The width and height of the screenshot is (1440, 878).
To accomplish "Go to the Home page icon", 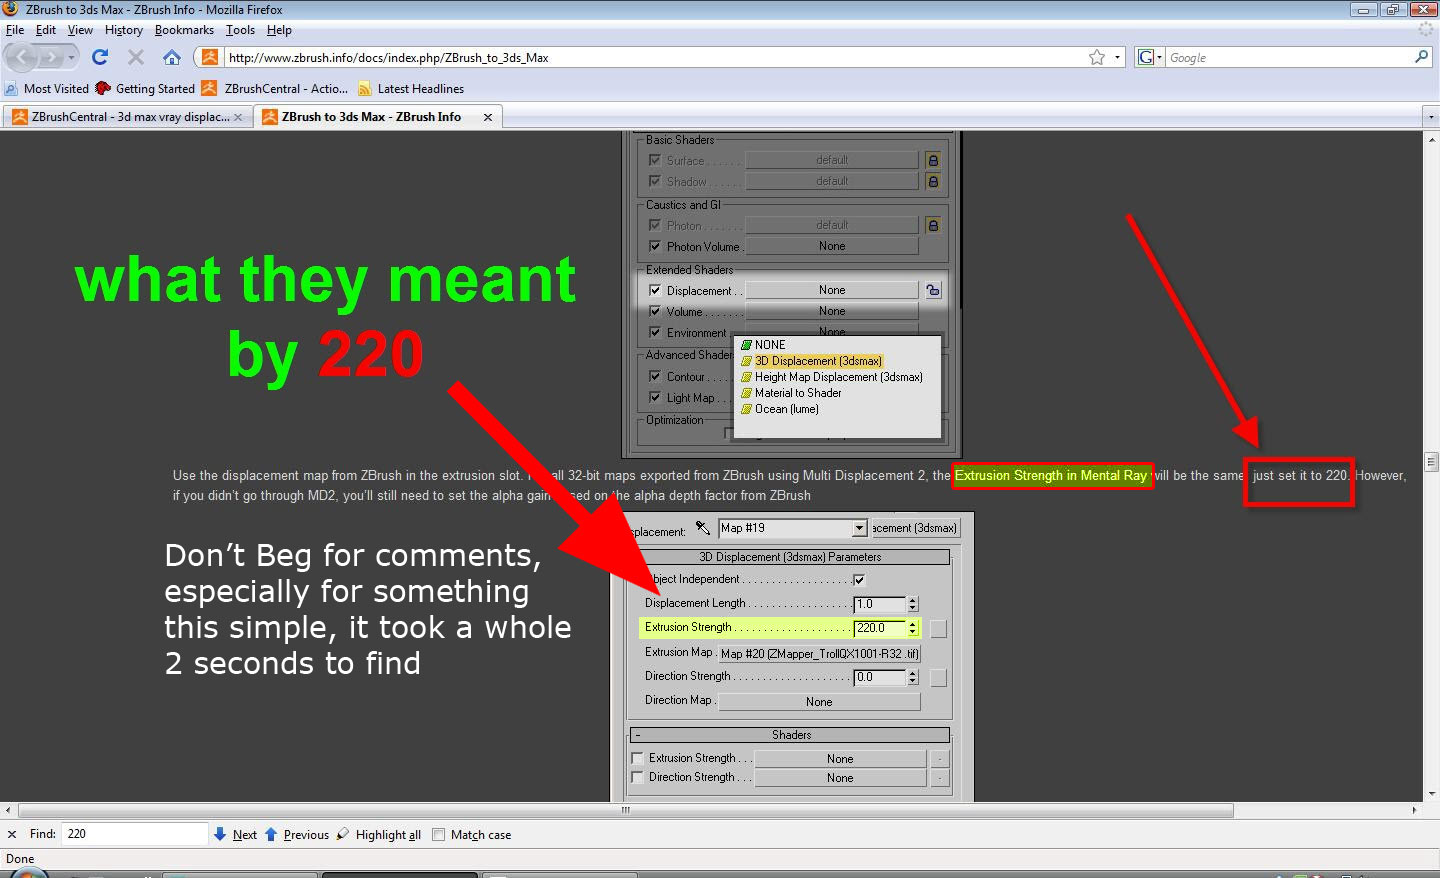I will [x=172, y=57].
